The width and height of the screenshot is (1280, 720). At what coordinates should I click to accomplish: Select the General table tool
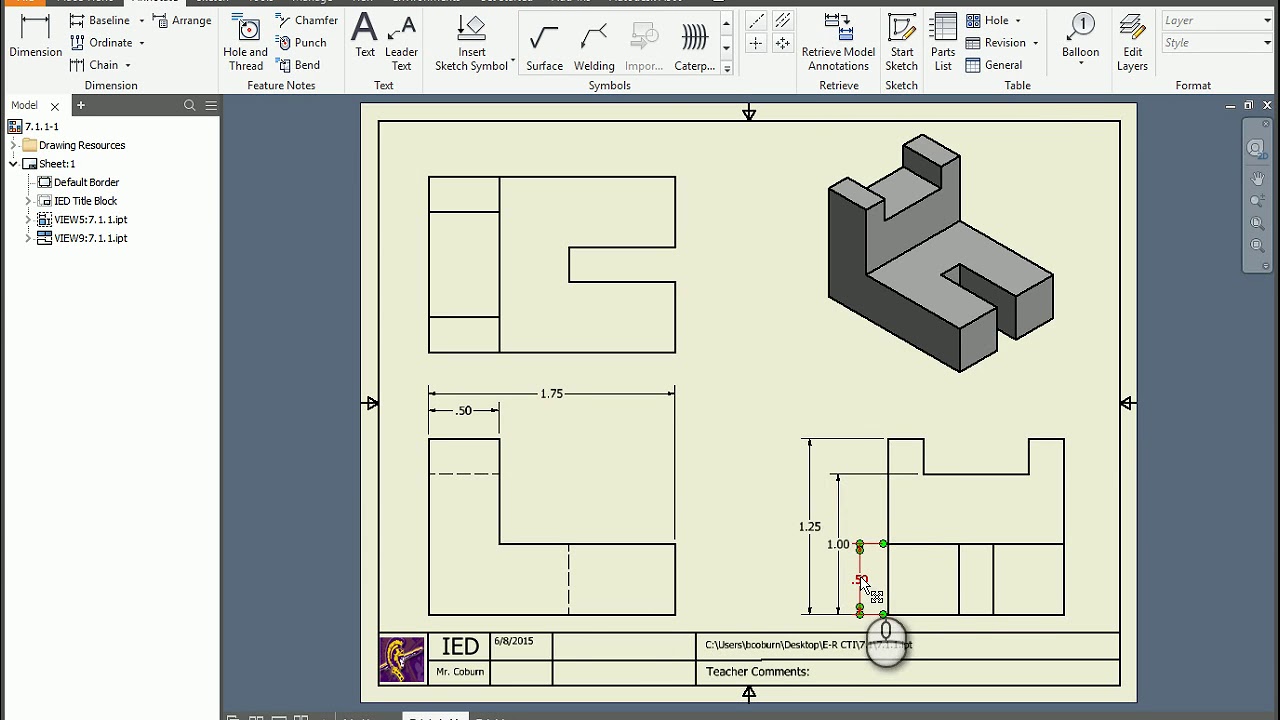pyautogui.click(x=993, y=65)
